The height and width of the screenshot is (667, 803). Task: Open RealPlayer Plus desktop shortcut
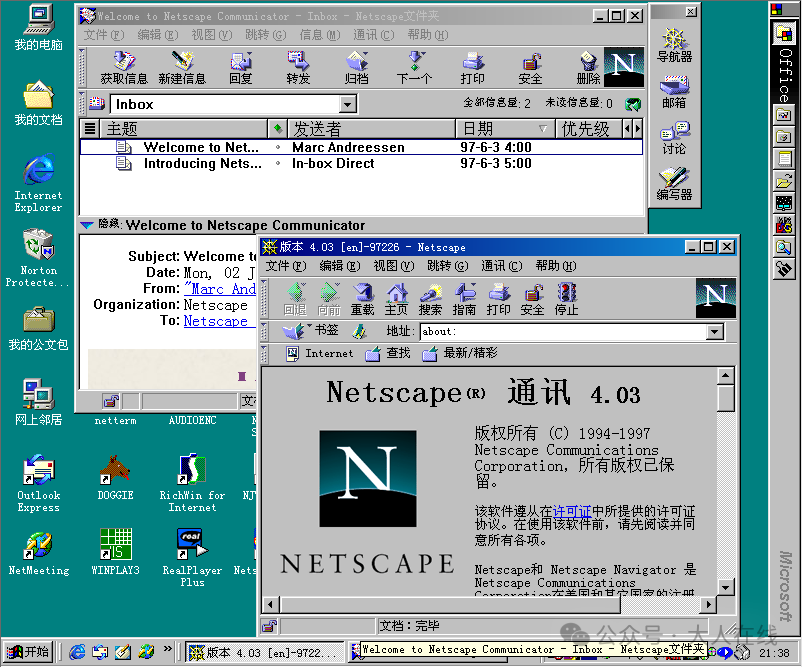192,557
